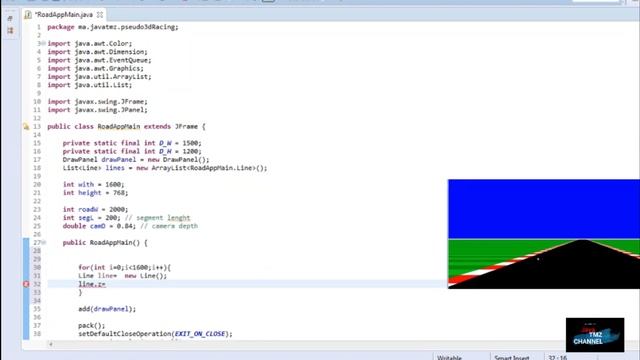640x360 pixels.
Task: Click the constant D_W = 1500 declaration
Action: [x=132, y=143]
